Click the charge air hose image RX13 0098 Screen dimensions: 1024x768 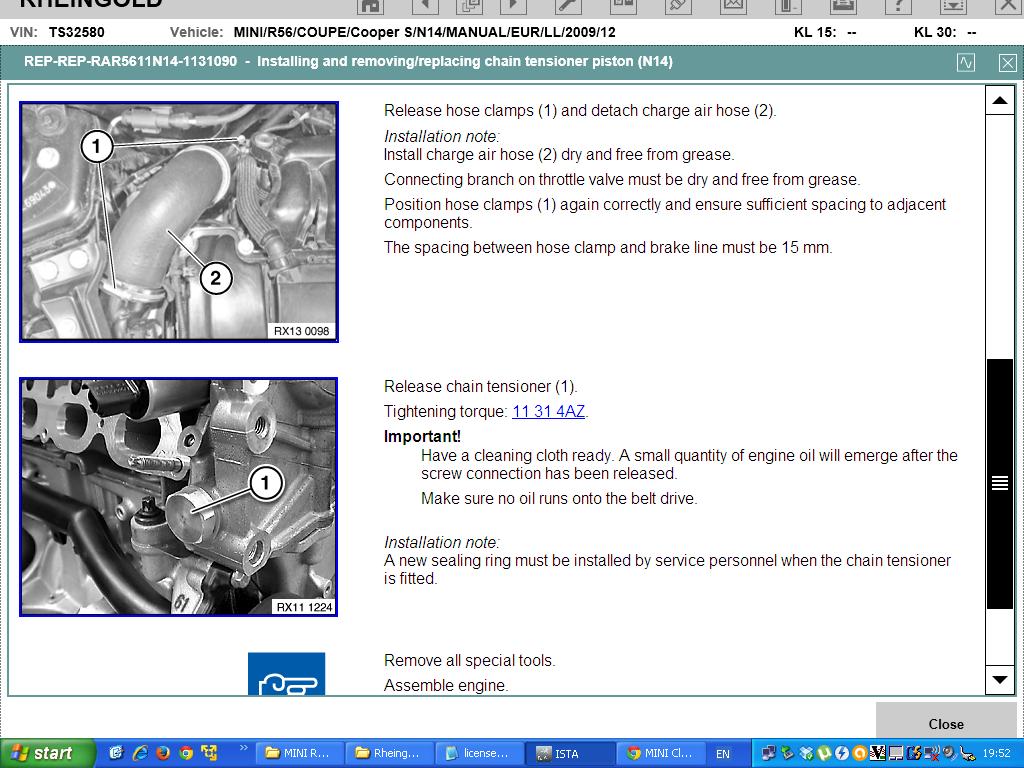pos(179,222)
